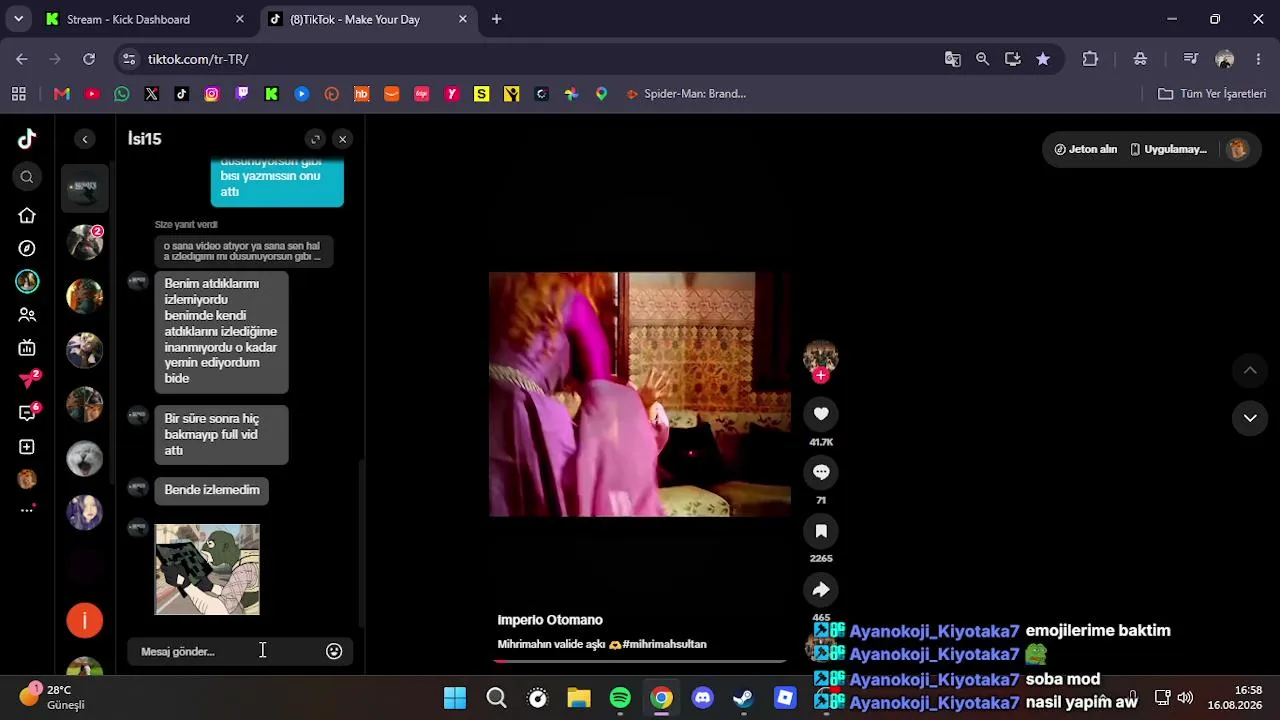Viewport: 1280px width, 720px height.
Task: Open the More options ellipsis in sidebar
Action: coord(27,510)
